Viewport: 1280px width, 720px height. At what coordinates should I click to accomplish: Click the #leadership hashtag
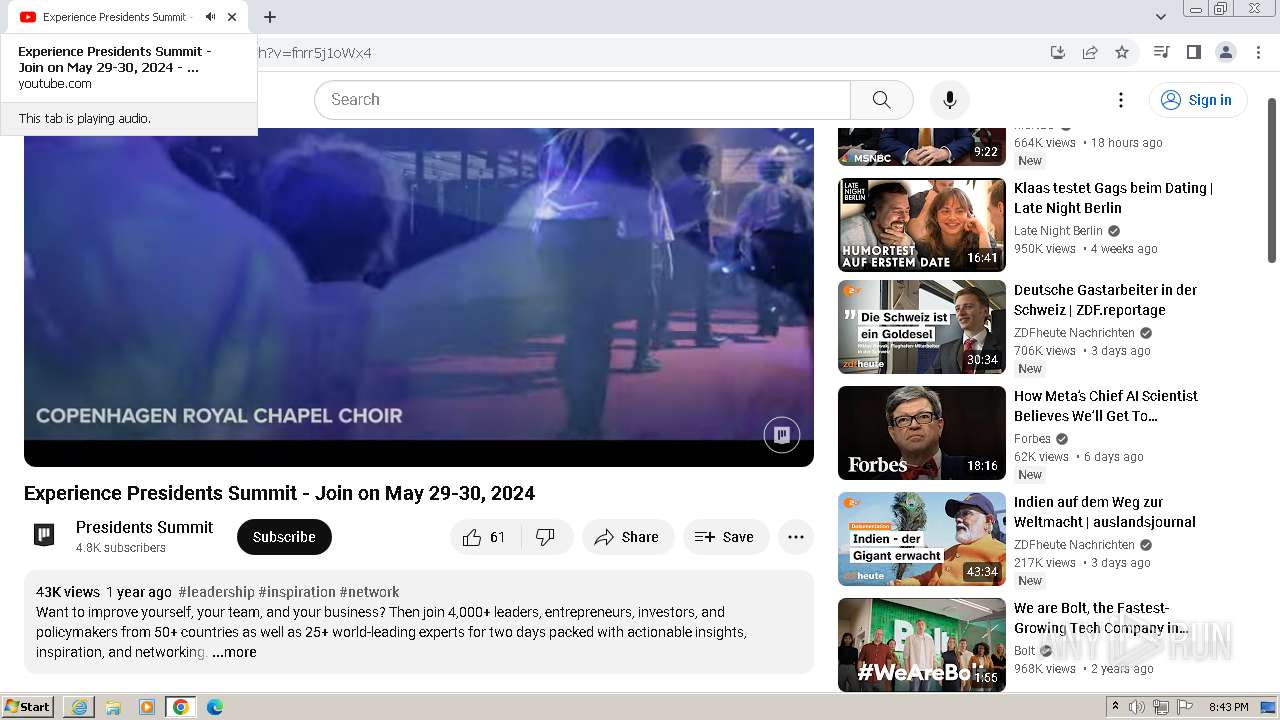[x=216, y=592]
